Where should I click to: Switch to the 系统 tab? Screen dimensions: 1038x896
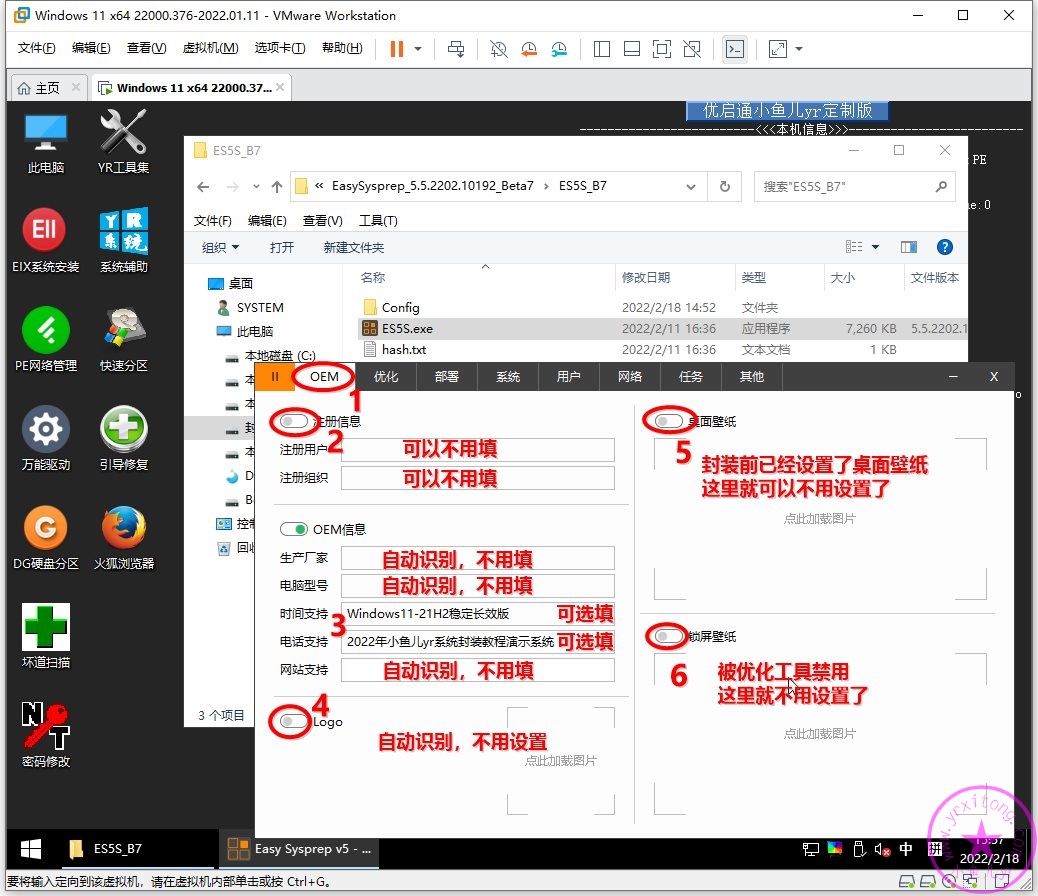coord(508,377)
